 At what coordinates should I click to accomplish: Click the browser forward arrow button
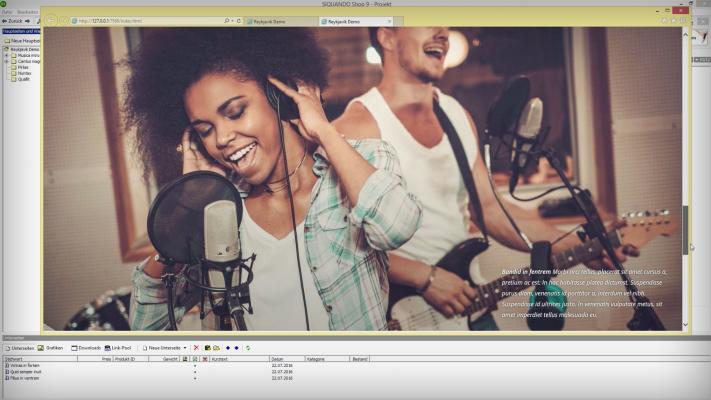click(x=64, y=20)
